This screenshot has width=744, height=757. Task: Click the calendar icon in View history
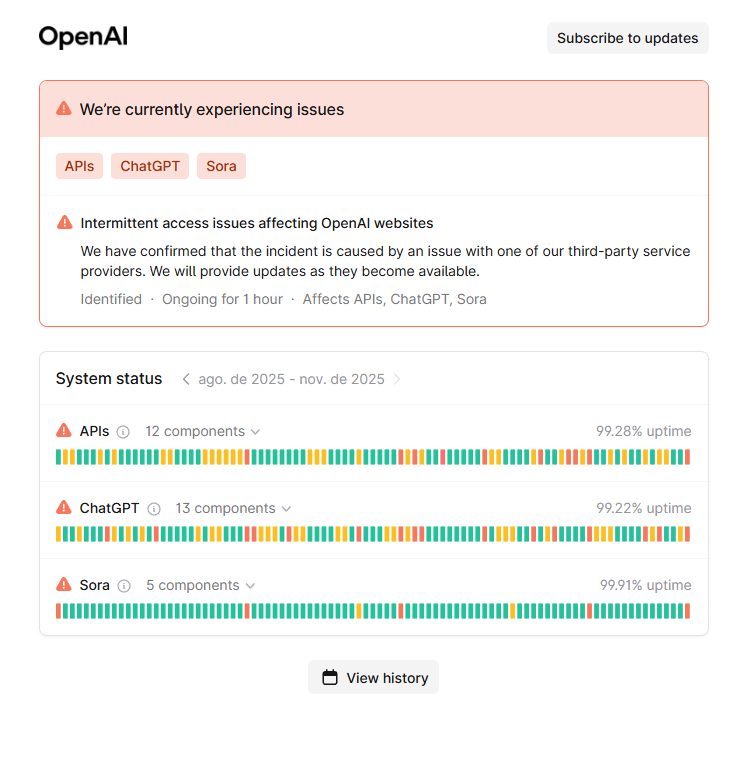pos(330,678)
